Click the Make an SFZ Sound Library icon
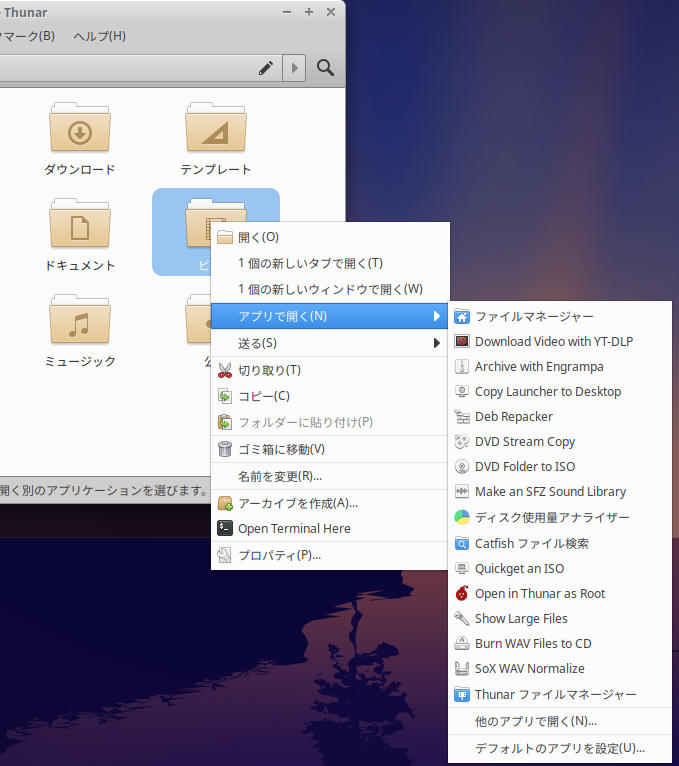Screen dimensions: 679x766 click(462, 491)
